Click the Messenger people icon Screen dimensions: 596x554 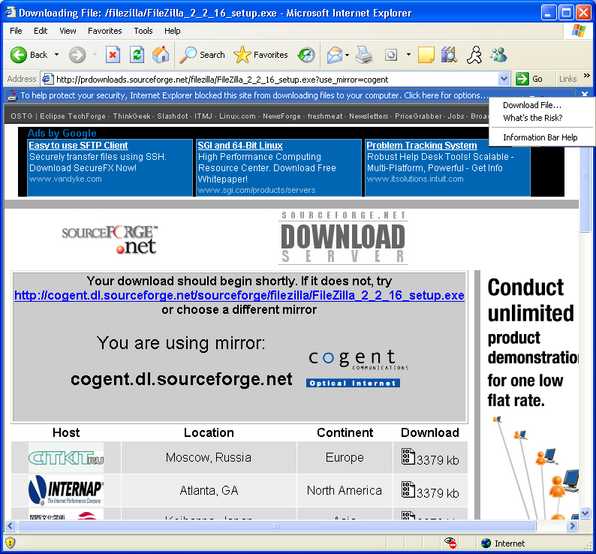[498, 55]
